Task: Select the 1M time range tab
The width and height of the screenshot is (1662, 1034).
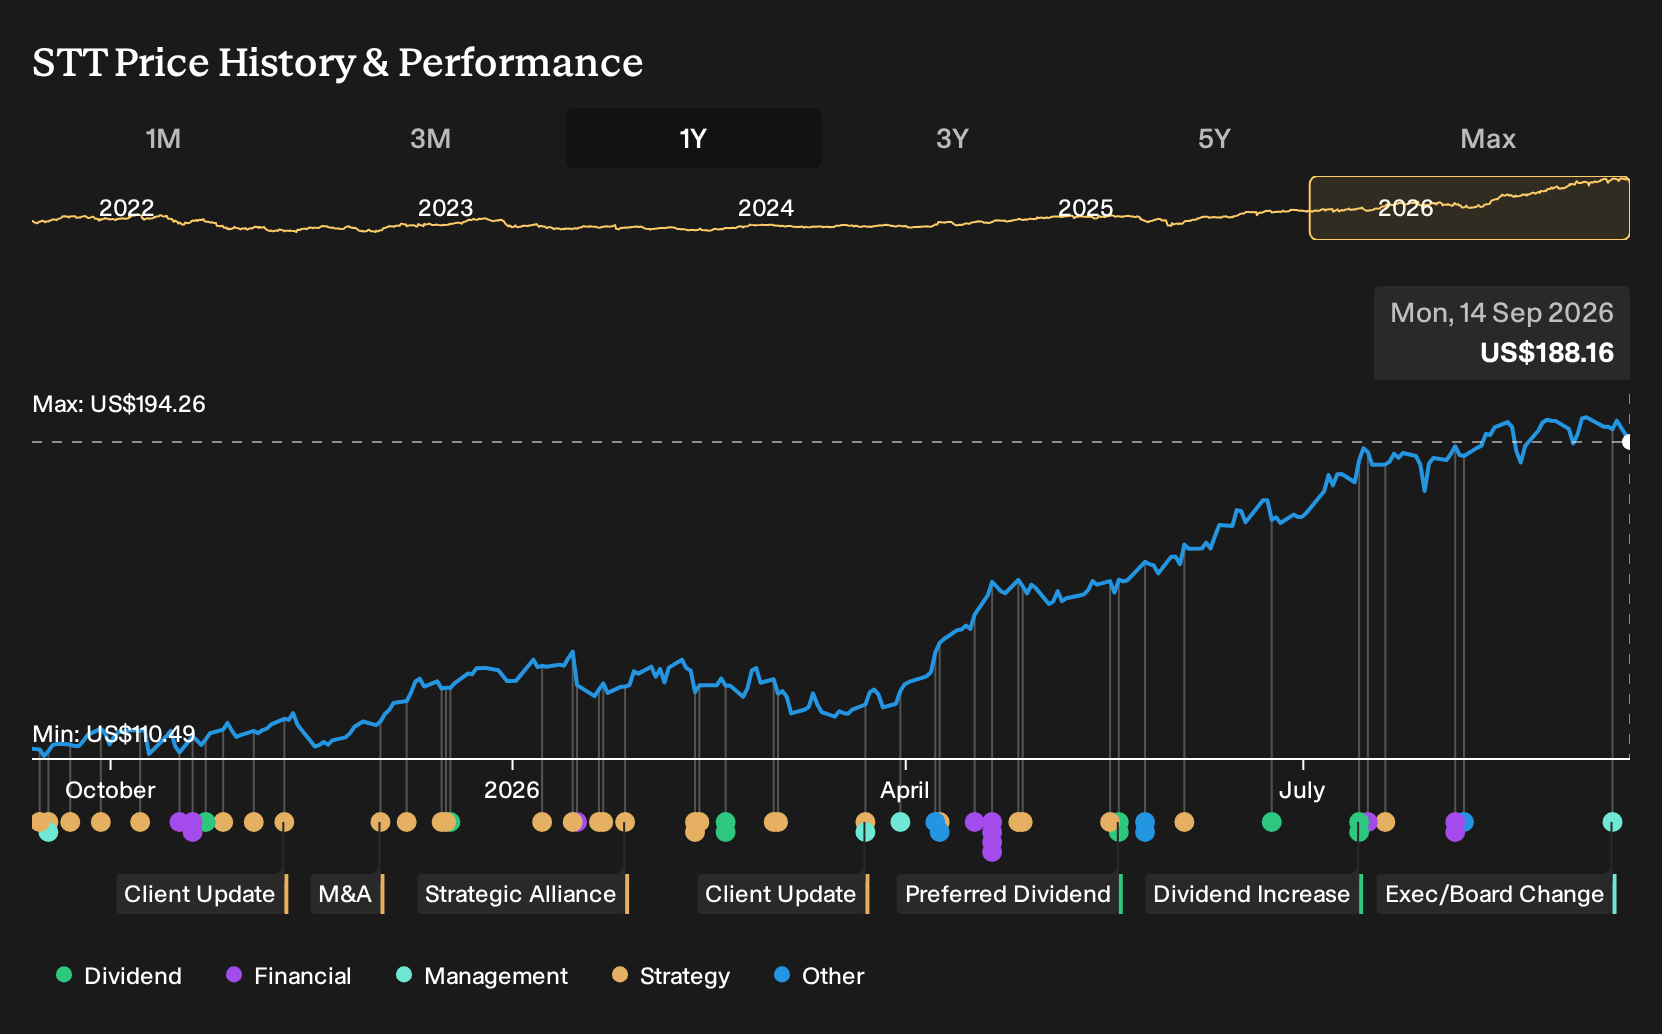Action: [163, 138]
